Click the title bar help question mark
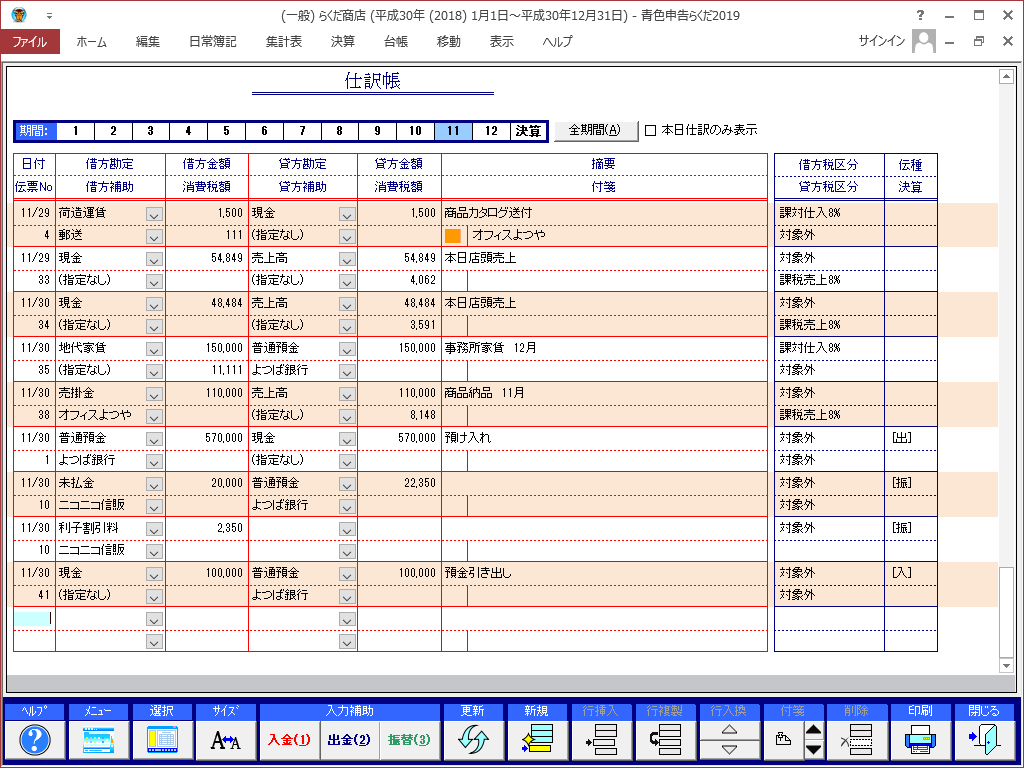 pos(920,15)
